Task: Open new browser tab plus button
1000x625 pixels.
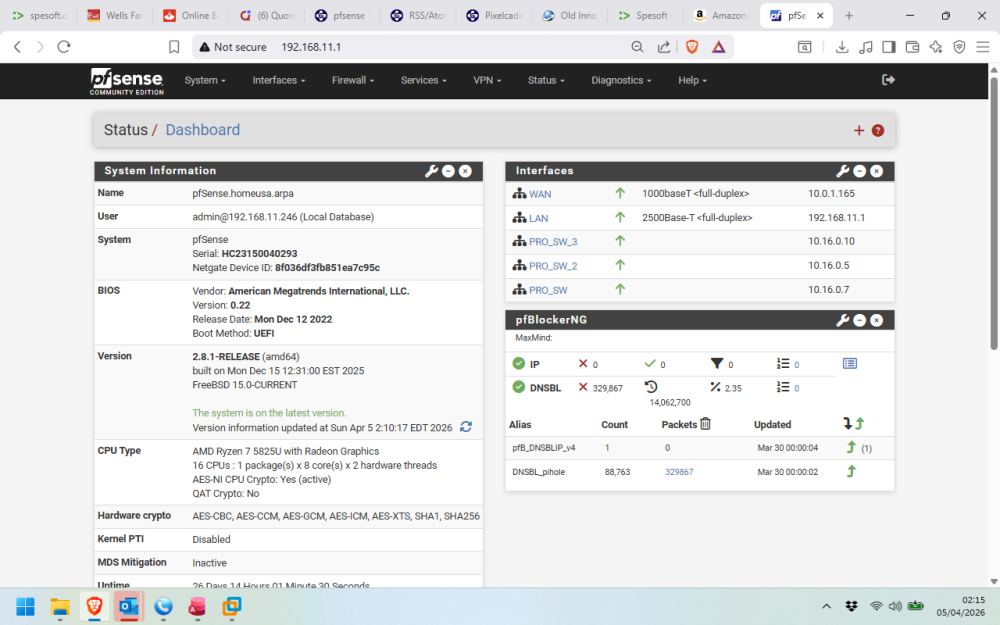Action: pos(849,15)
